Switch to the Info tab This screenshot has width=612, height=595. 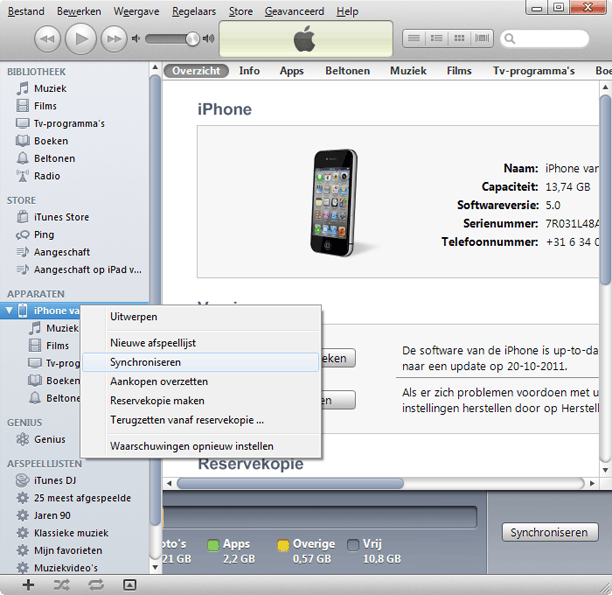click(249, 71)
